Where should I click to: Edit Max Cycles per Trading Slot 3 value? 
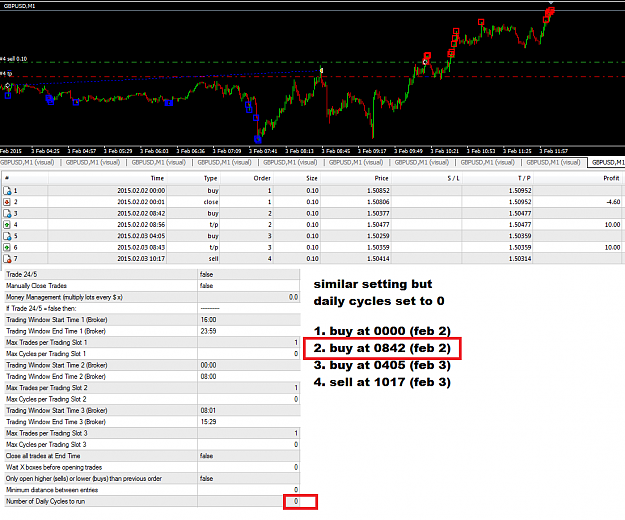[x=248, y=445]
